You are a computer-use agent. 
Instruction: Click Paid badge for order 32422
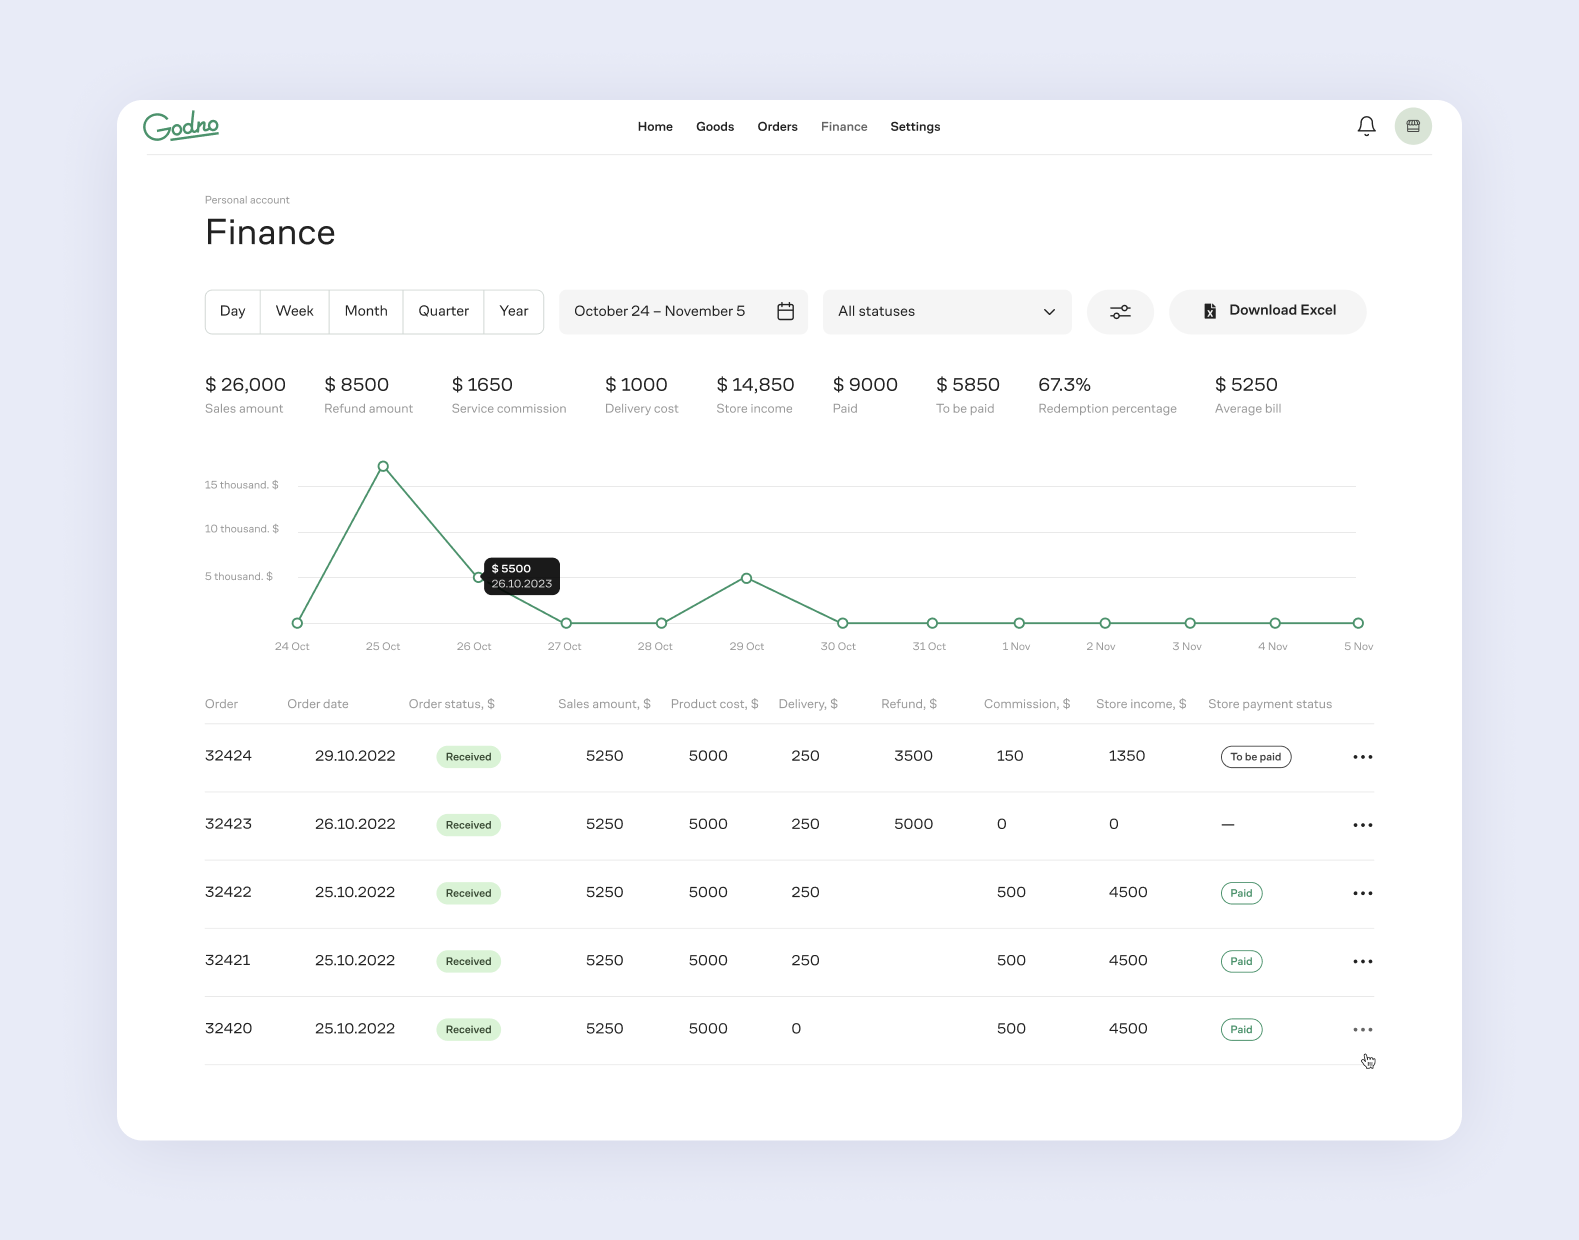pyautogui.click(x=1241, y=893)
